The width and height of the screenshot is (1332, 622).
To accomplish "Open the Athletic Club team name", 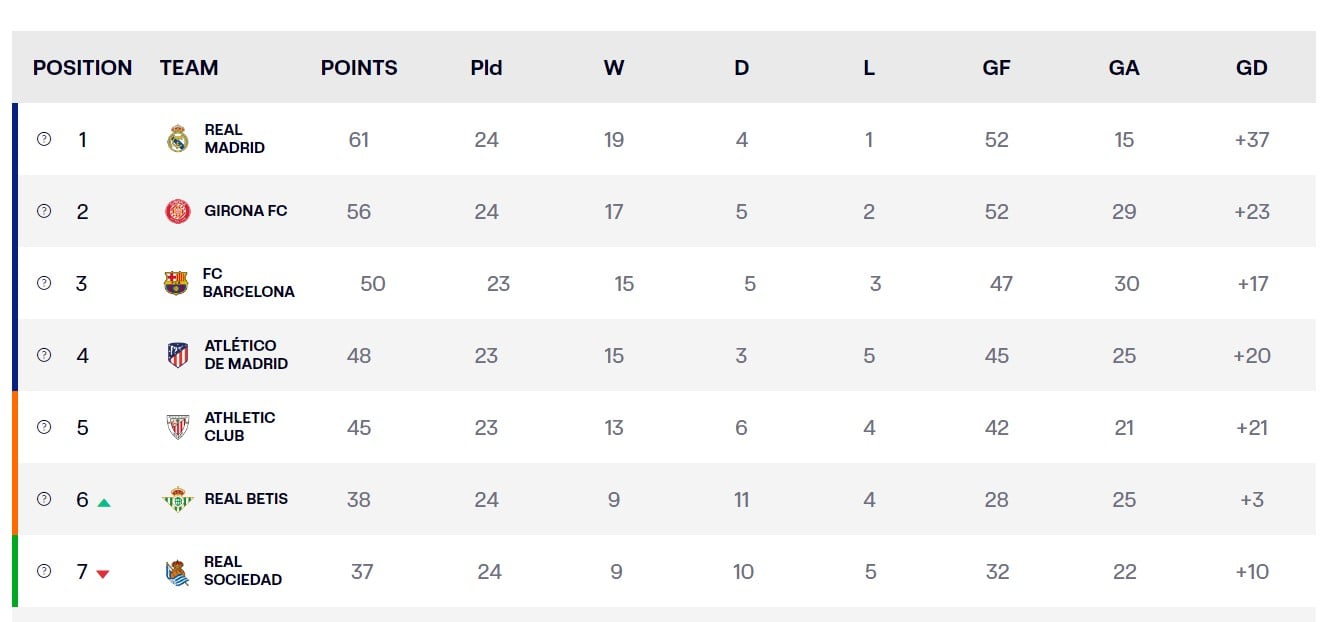I will coord(239,427).
